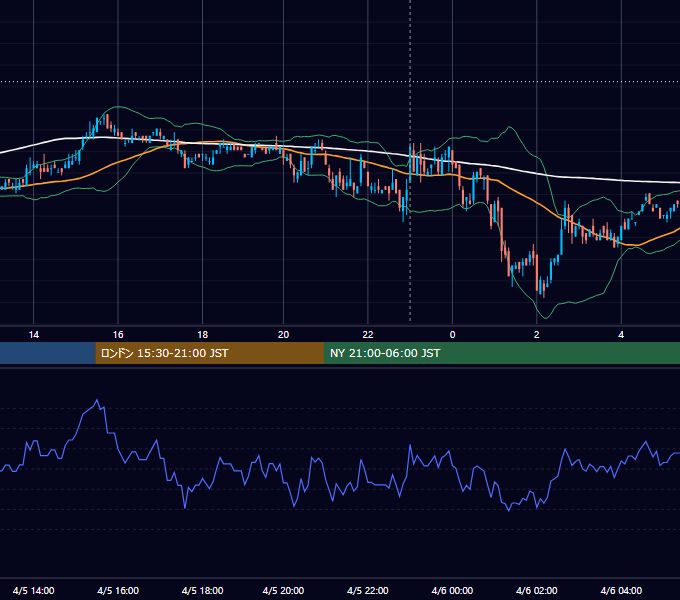Click the 22 hour axis label
The height and width of the screenshot is (600, 680).
click(x=368, y=335)
